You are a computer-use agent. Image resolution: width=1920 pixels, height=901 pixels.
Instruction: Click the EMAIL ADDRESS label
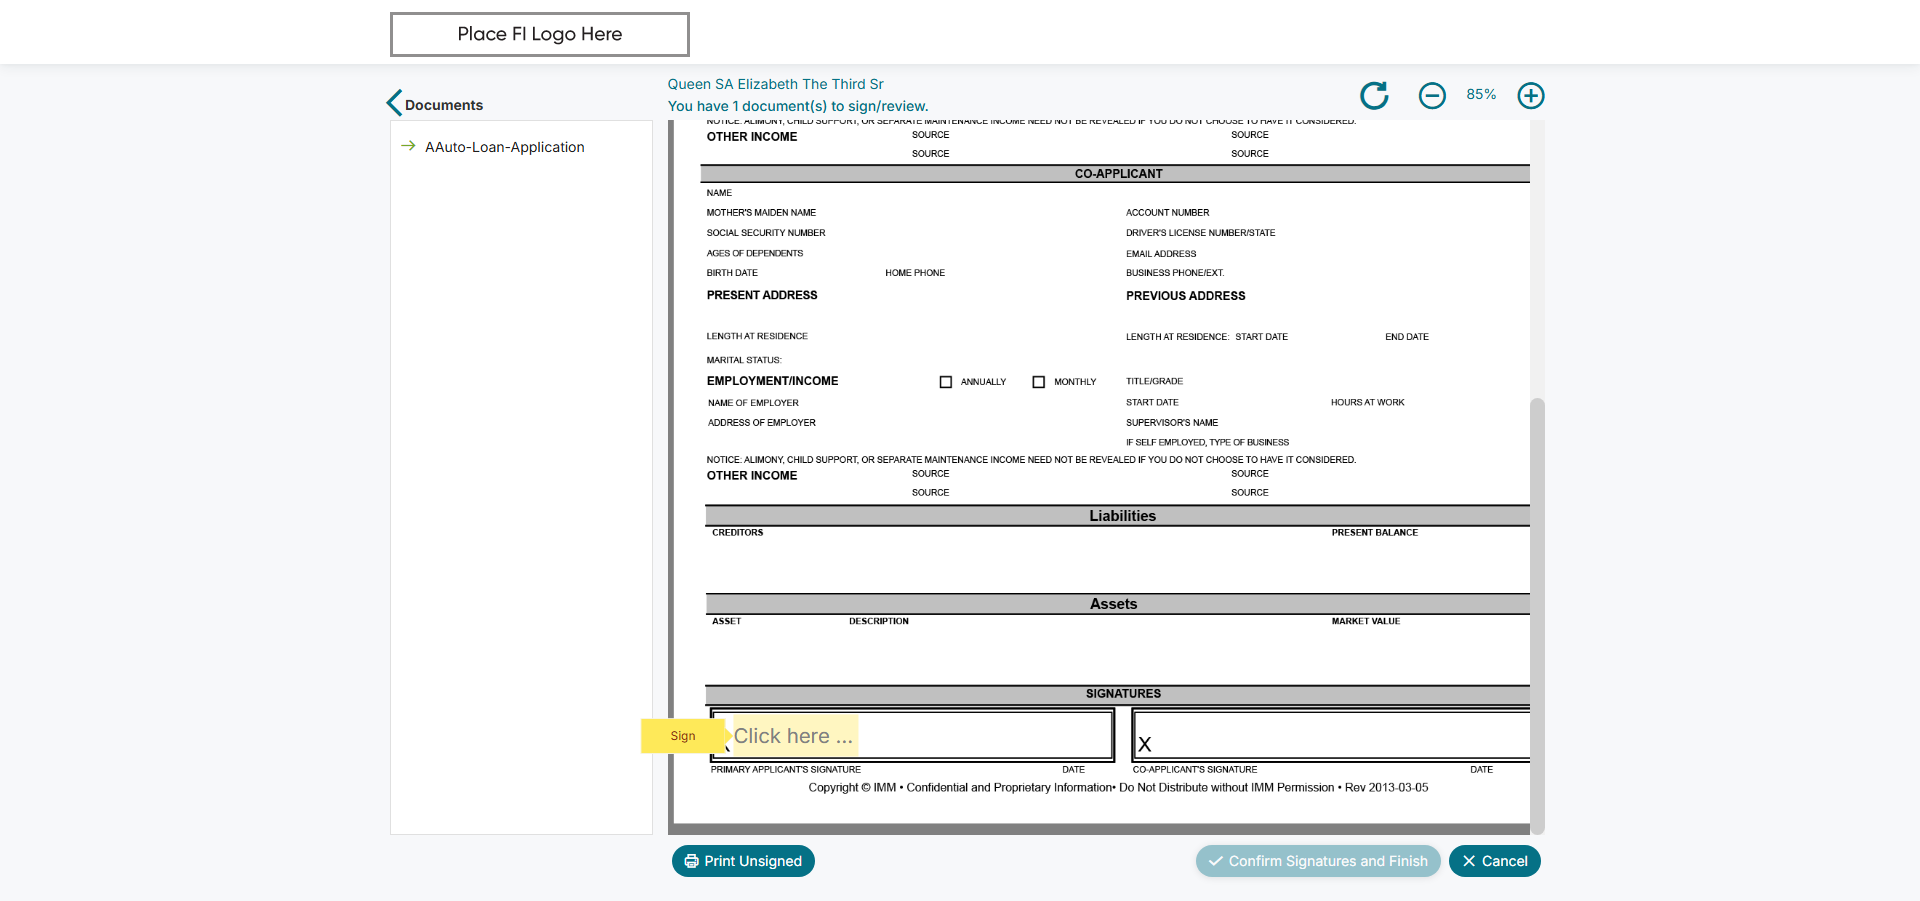(x=1161, y=254)
